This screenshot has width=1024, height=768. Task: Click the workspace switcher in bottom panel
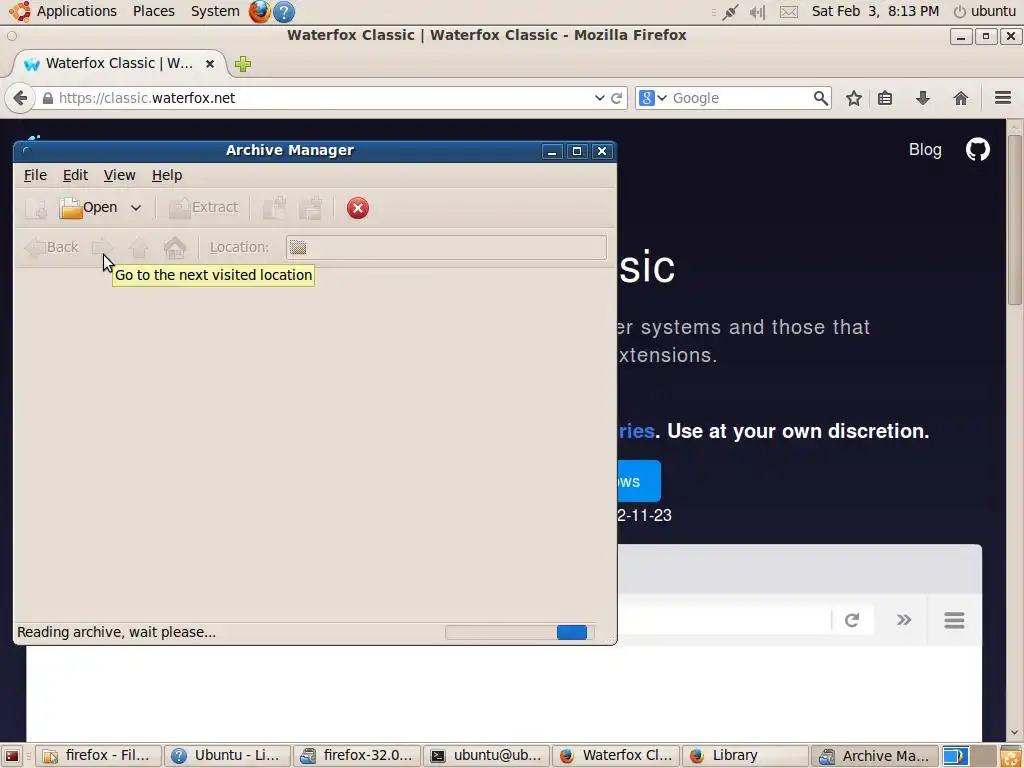(x=968, y=756)
